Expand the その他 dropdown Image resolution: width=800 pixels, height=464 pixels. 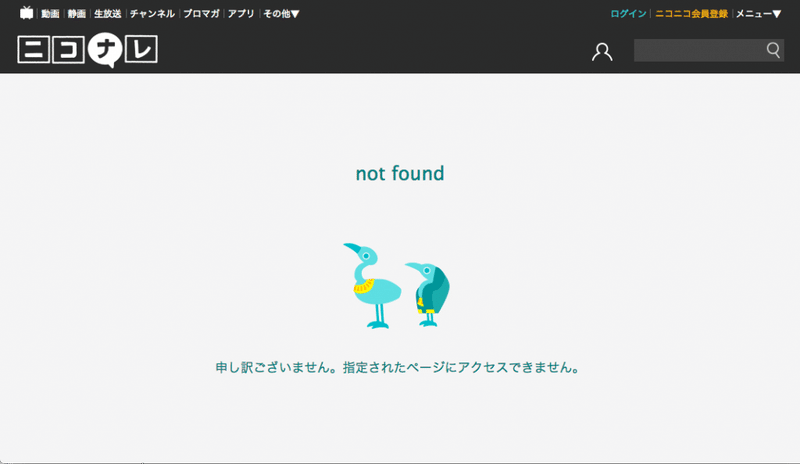click(281, 14)
